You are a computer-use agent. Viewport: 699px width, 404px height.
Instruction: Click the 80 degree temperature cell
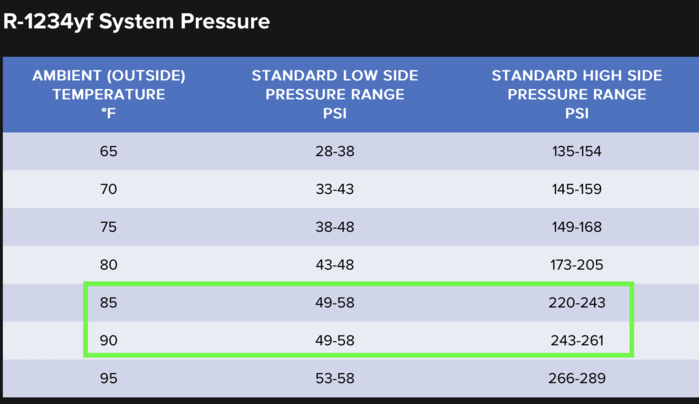pyautogui.click(x=109, y=265)
